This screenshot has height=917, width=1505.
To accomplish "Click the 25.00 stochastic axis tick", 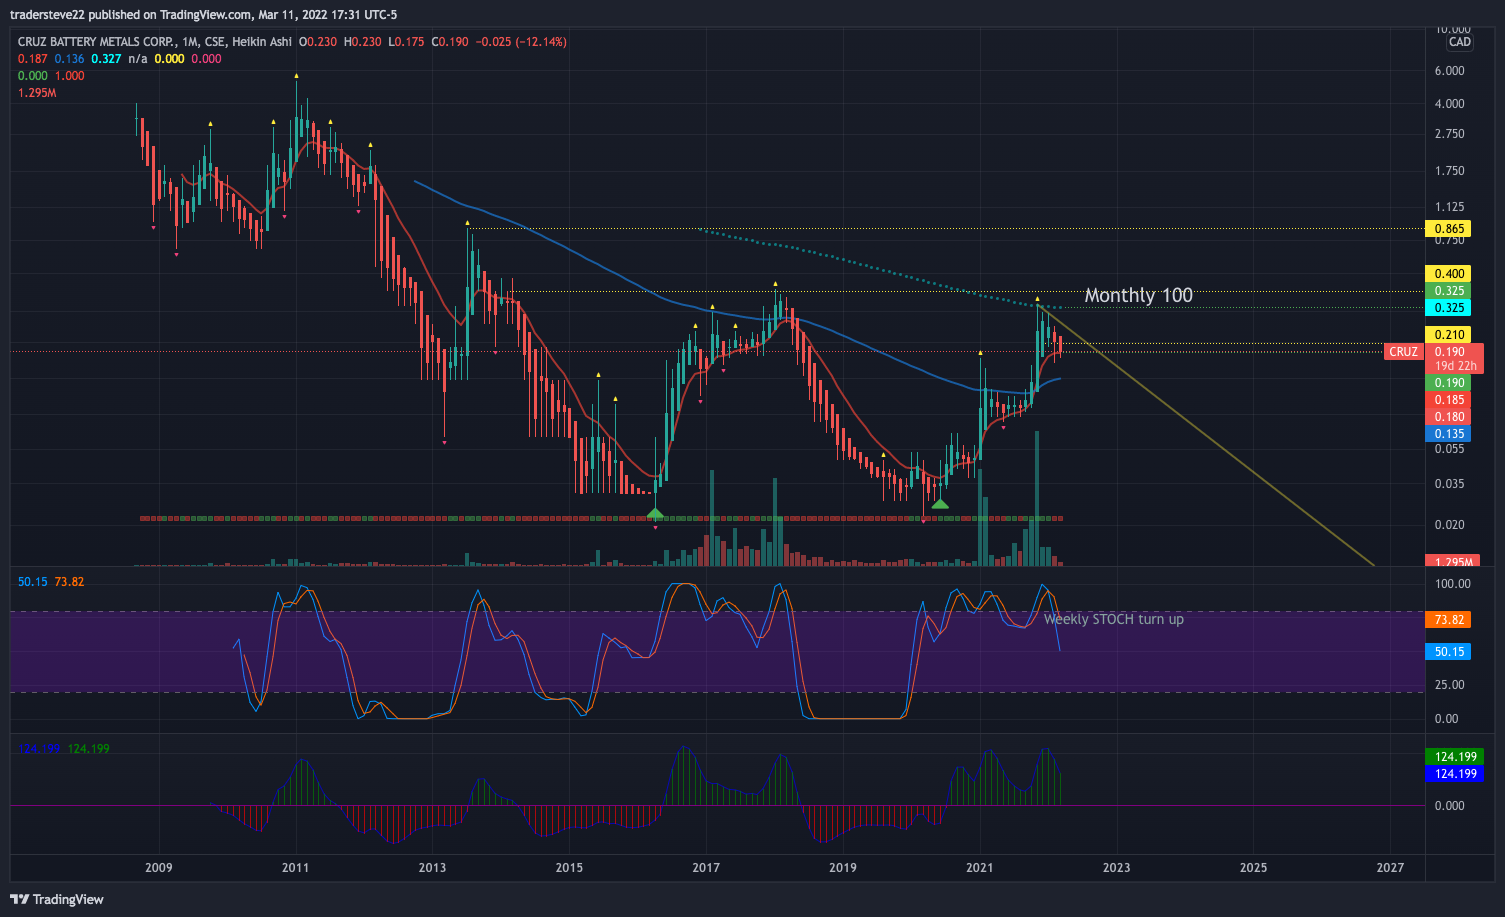I will pos(1449,685).
